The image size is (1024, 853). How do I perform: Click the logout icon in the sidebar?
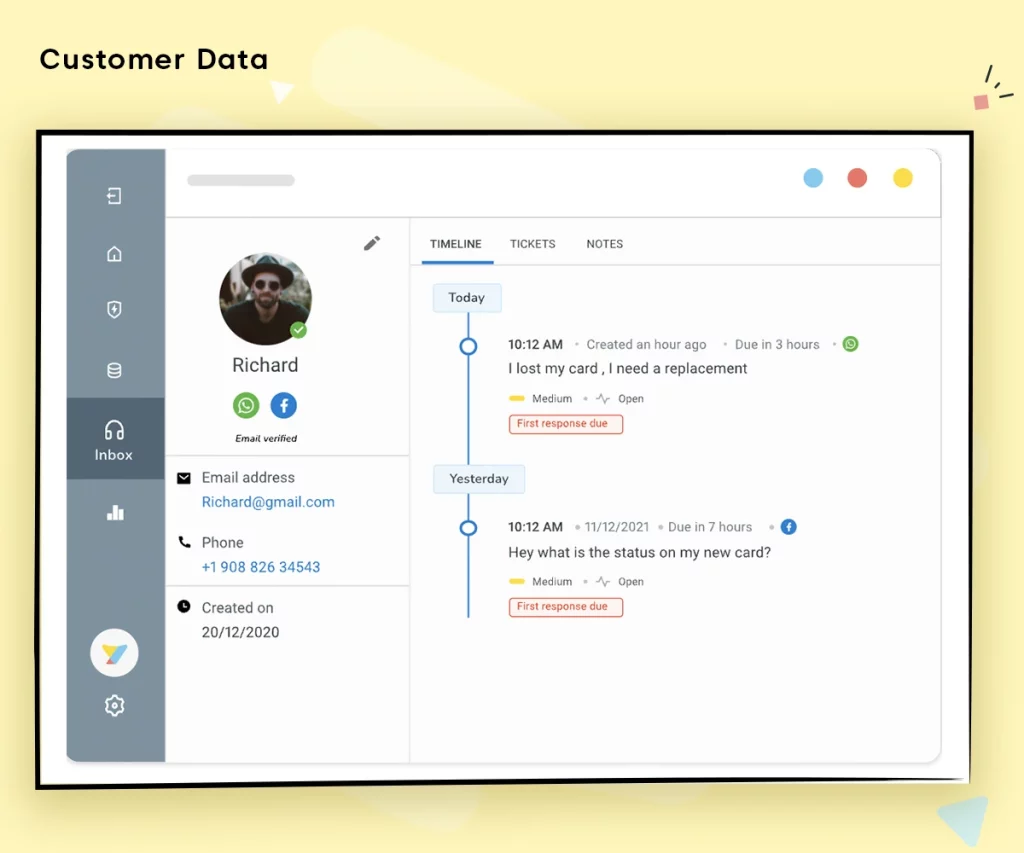pos(114,195)
